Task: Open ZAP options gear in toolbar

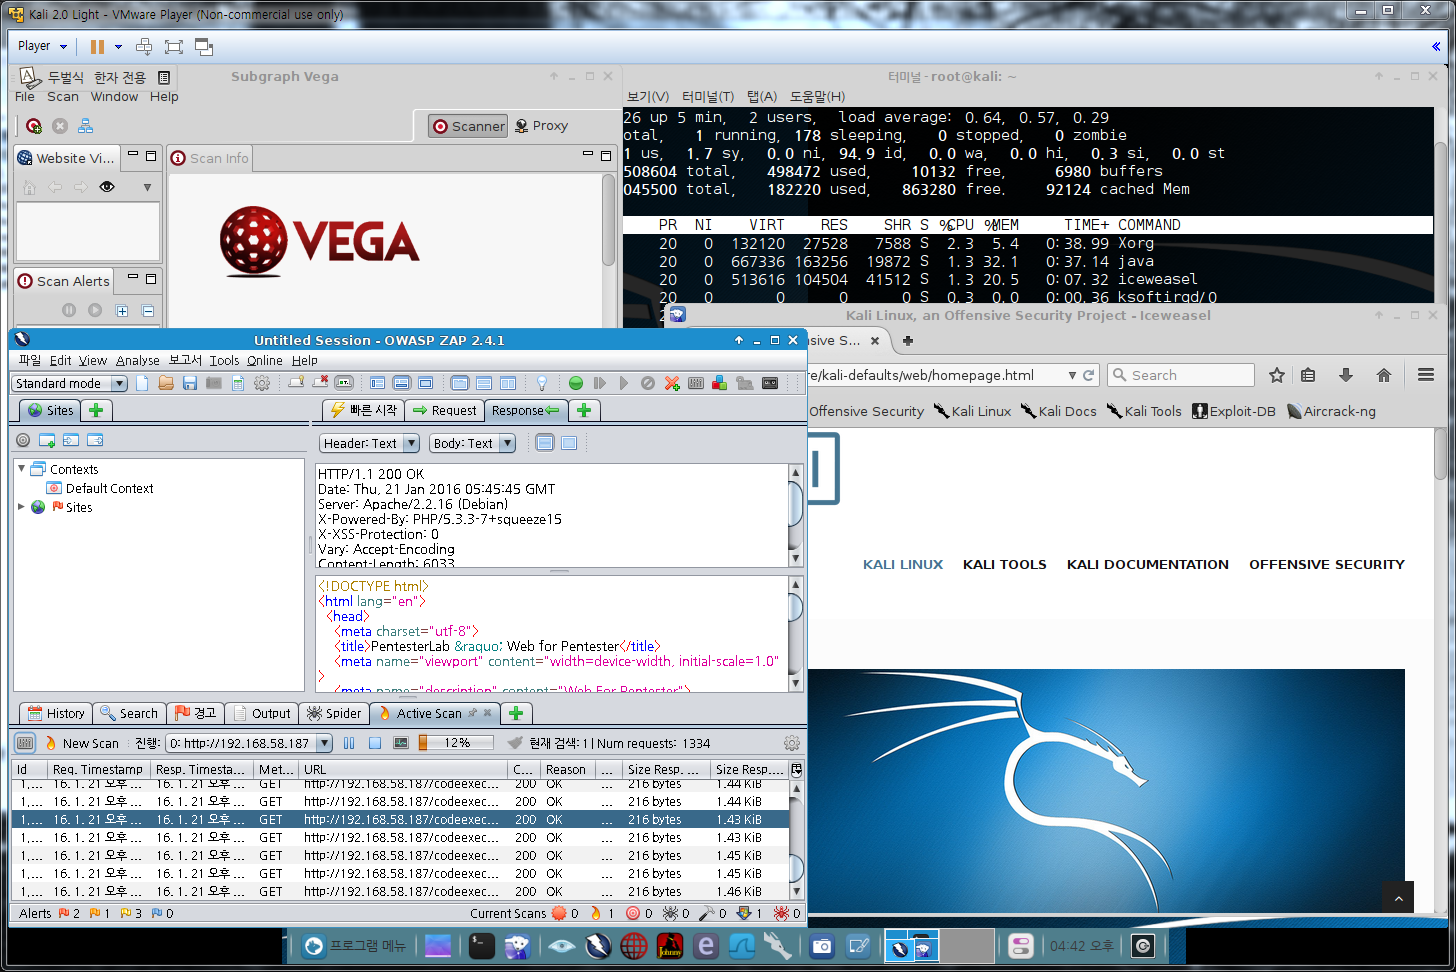Action: point(262,383)
